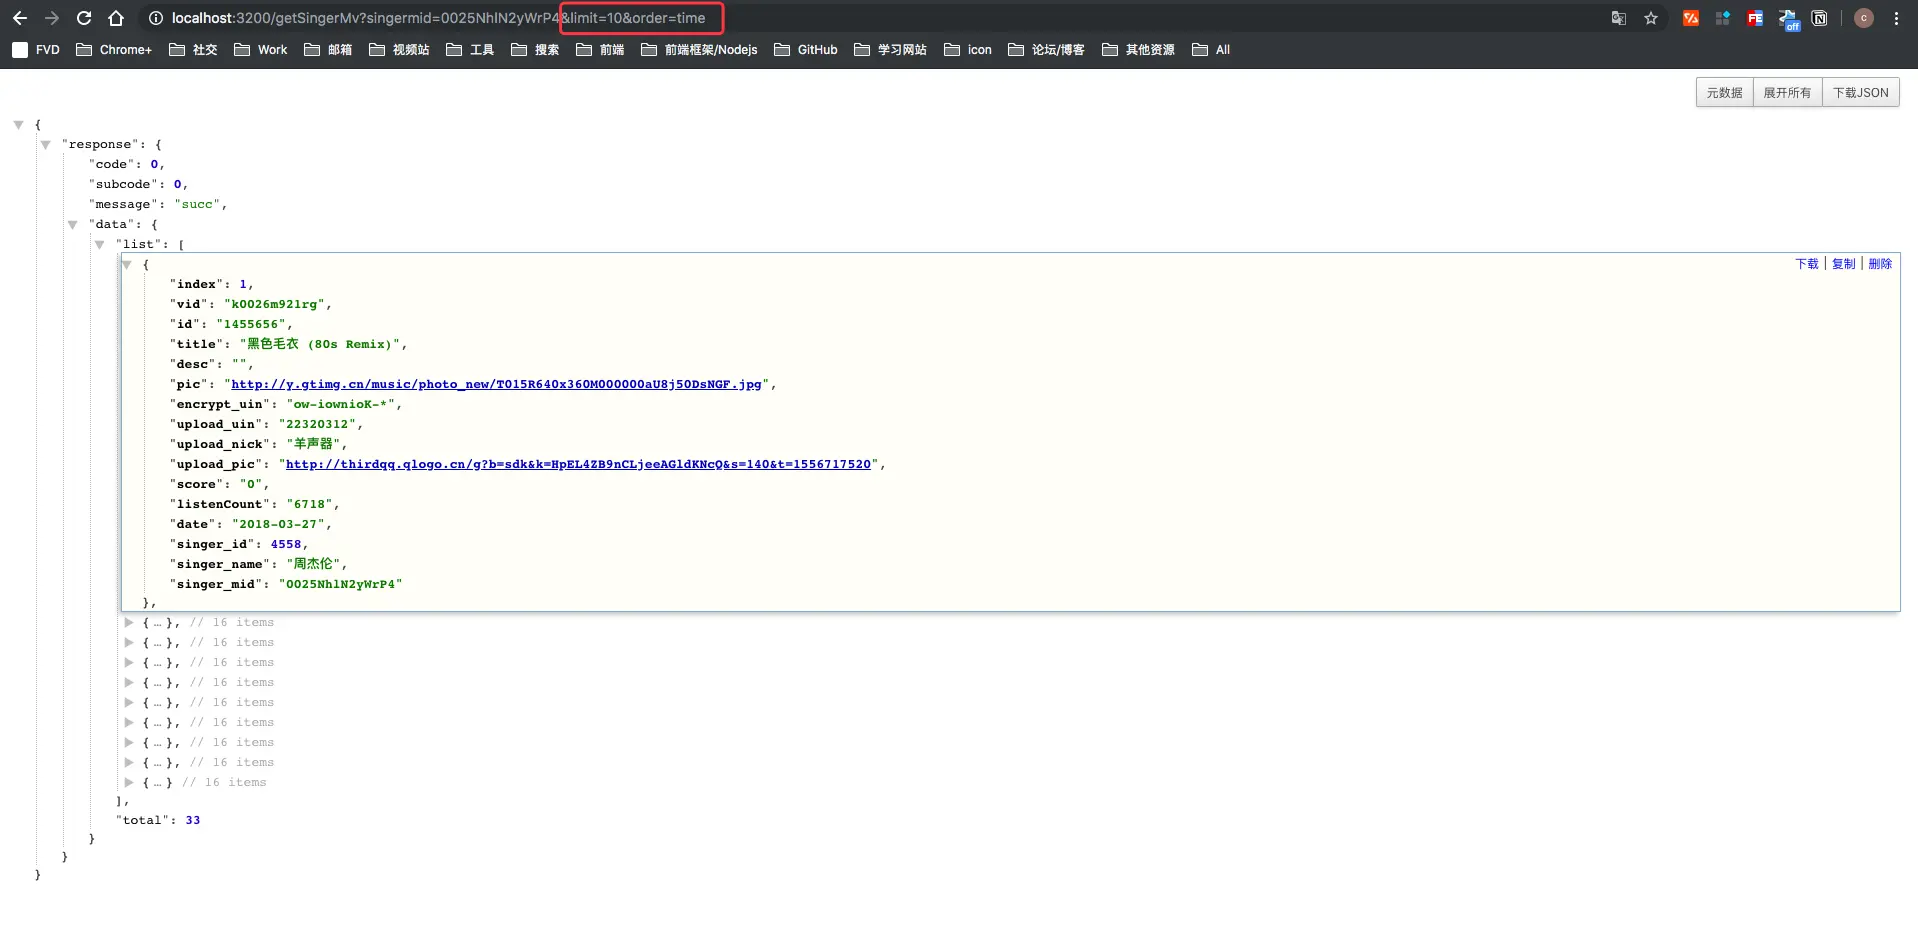This screenshot has width=1918, height=936.
Task: Collapse the "data" object
Action: [x=72, y=225]
